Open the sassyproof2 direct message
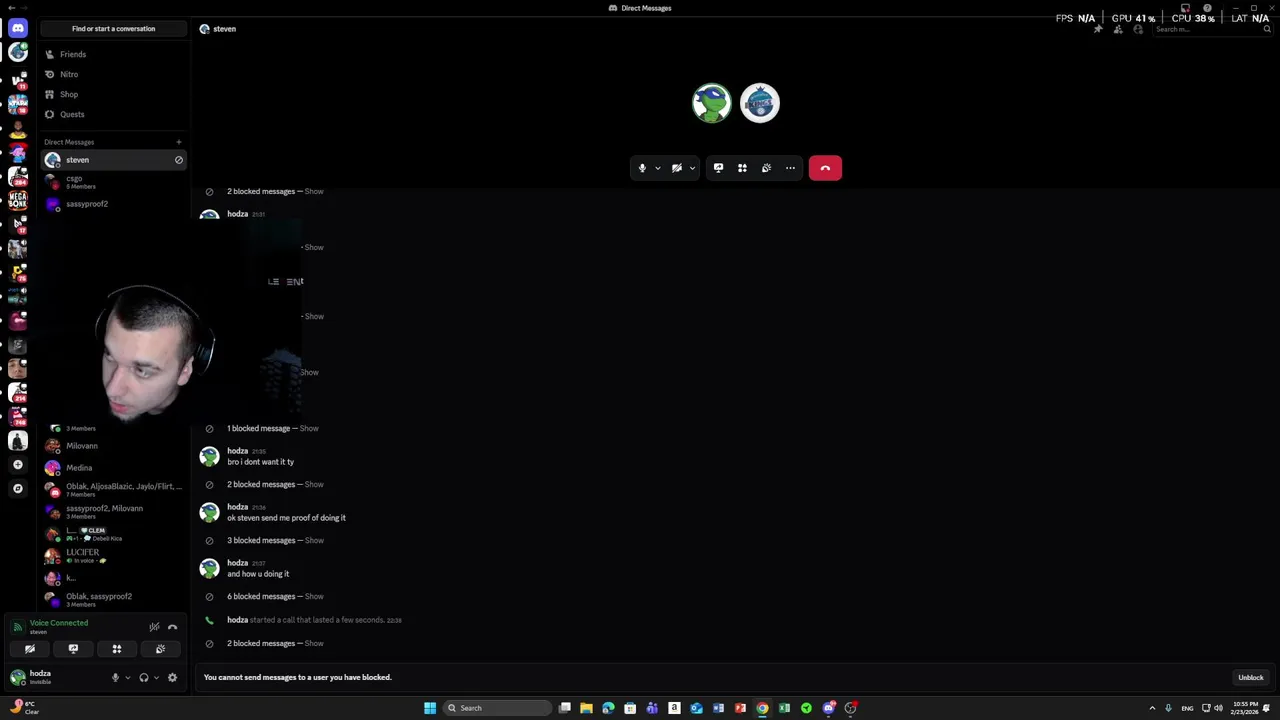The image size is (1280, 720). pos(113,204)
